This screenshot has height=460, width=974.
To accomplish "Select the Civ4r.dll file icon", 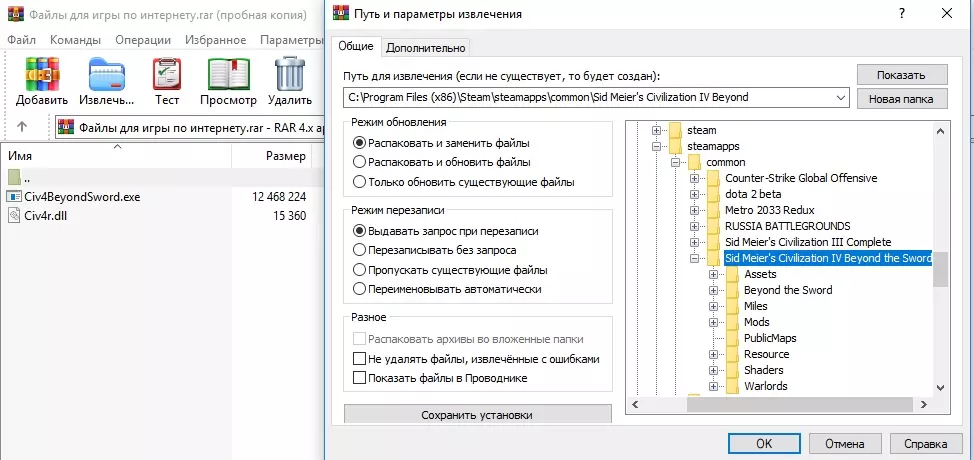I will pos(14,216).
